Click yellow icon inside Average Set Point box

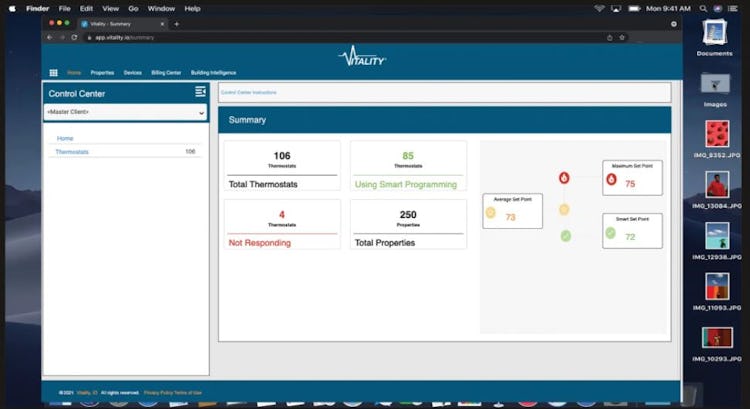(491, 213)
